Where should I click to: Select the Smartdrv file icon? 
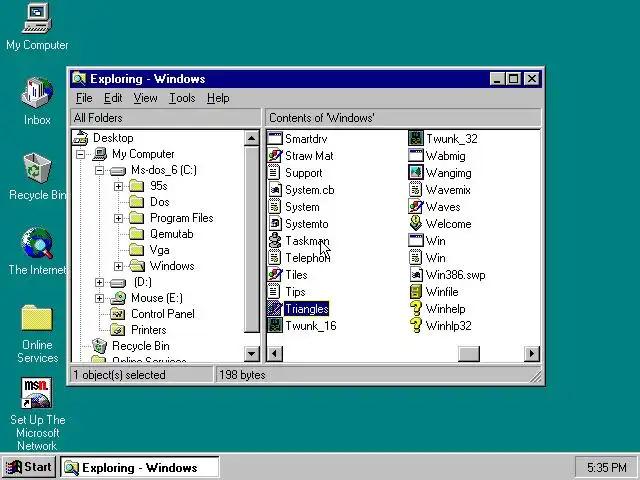pyautogui.click(x=275, y=138)
